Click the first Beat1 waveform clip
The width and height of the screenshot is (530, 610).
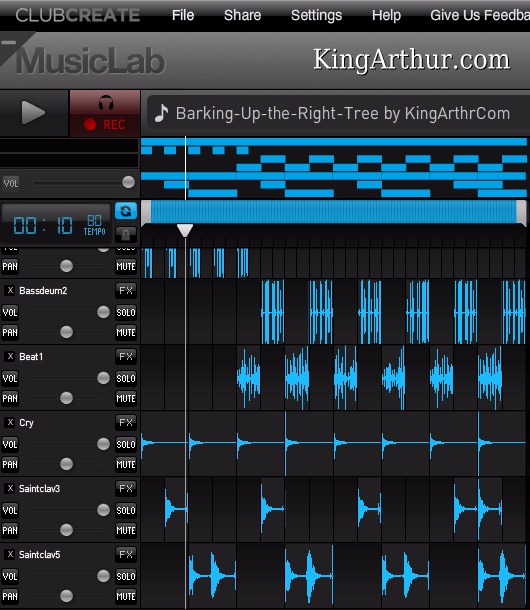coord(248,377)
